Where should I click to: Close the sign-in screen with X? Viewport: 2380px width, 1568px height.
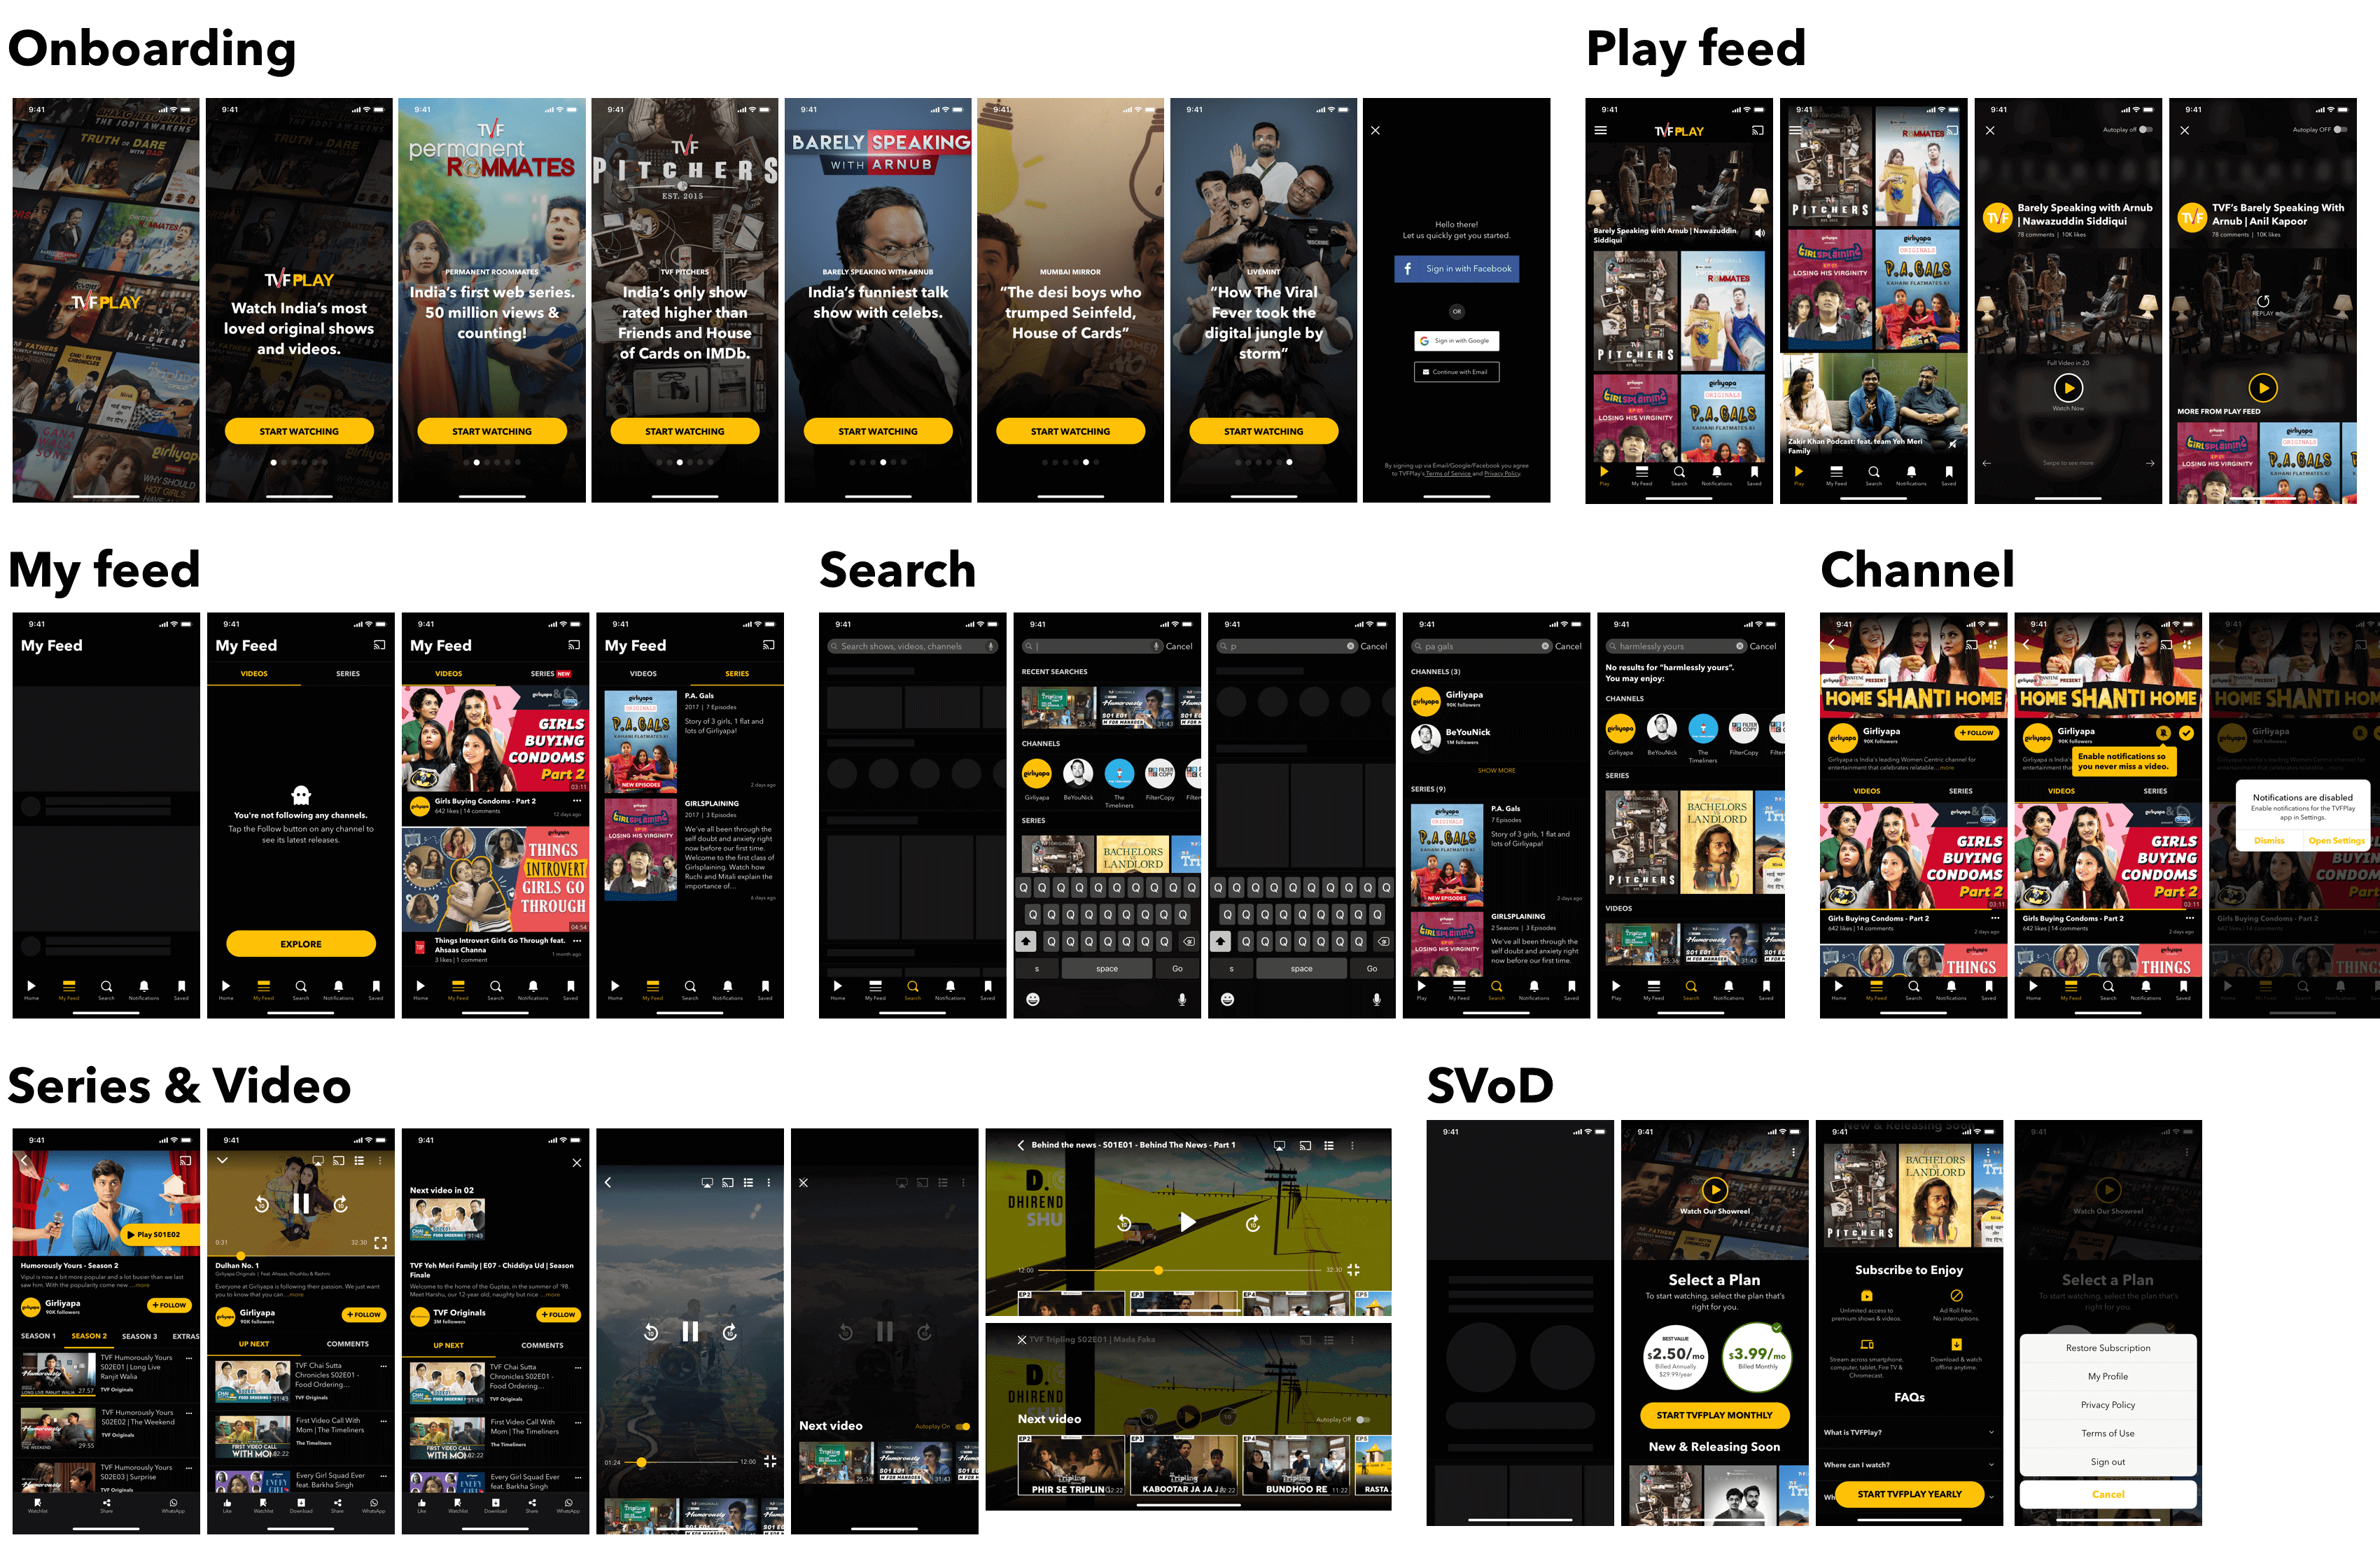click(x=1375, y=130)
